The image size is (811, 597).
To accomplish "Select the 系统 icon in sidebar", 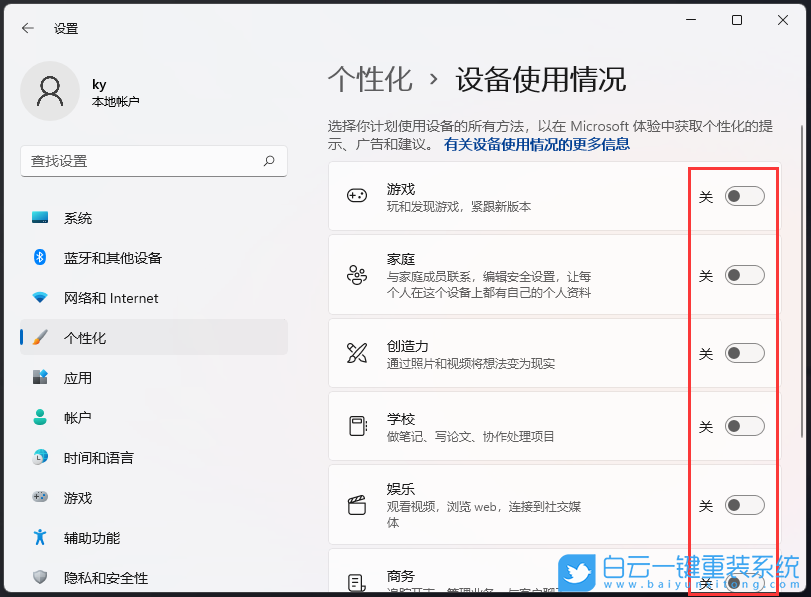I will (x=40, y=217).
